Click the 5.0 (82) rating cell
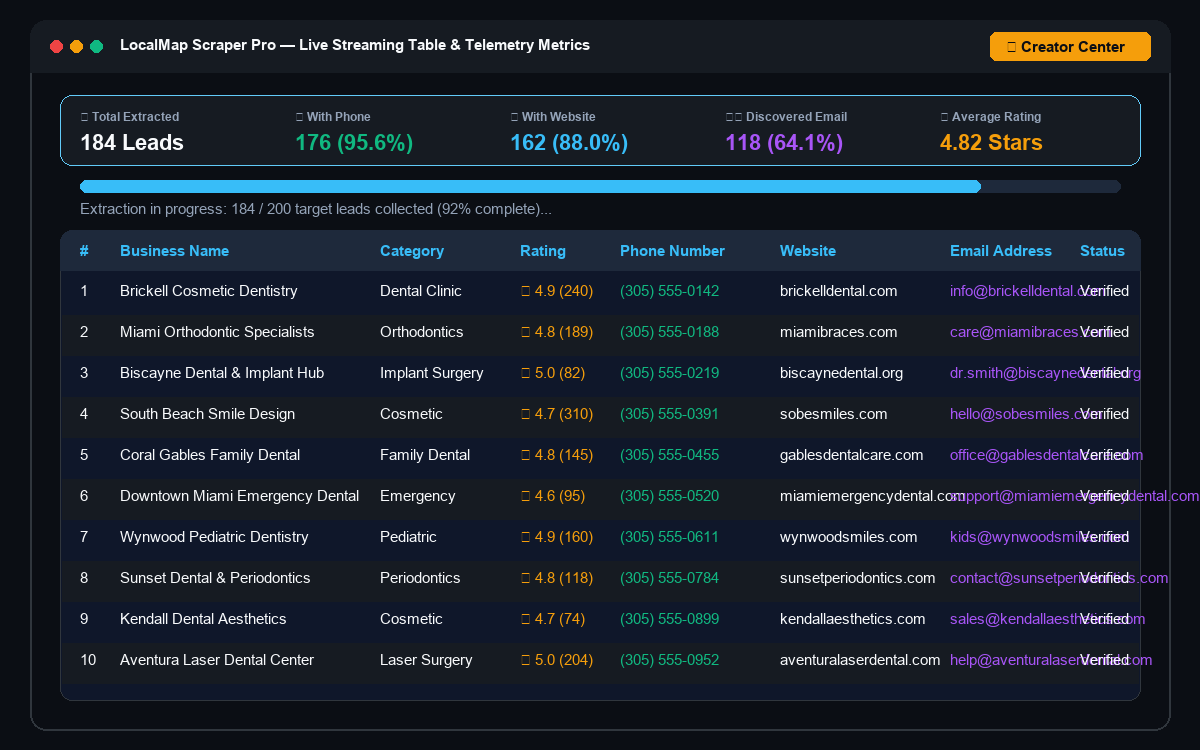 click(x=553, y=373)
